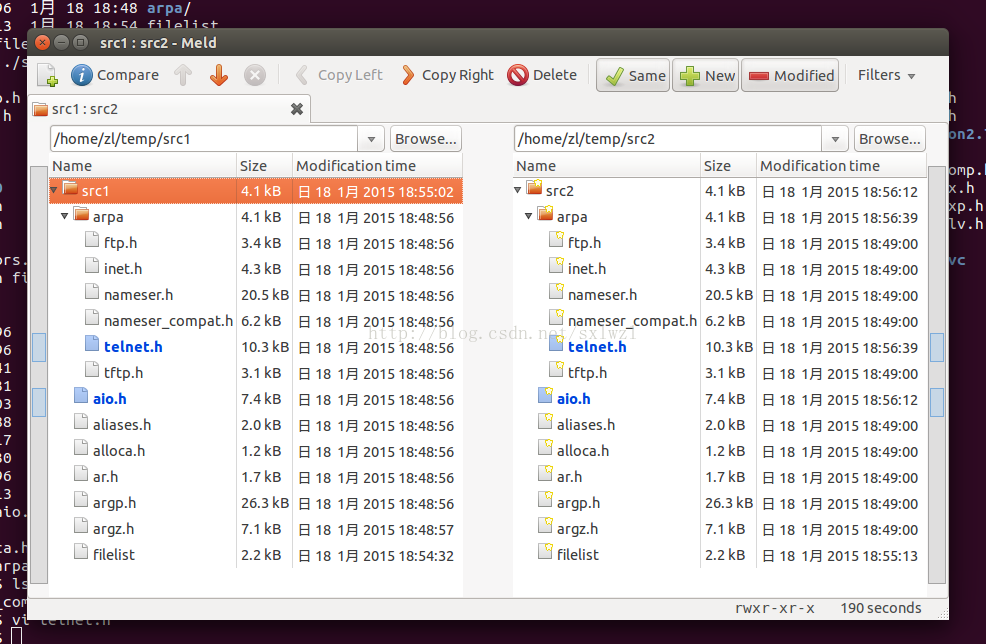Viewport: 986px width, 644px height.
Task: Toggle the Same files filter
Action: 633,75
